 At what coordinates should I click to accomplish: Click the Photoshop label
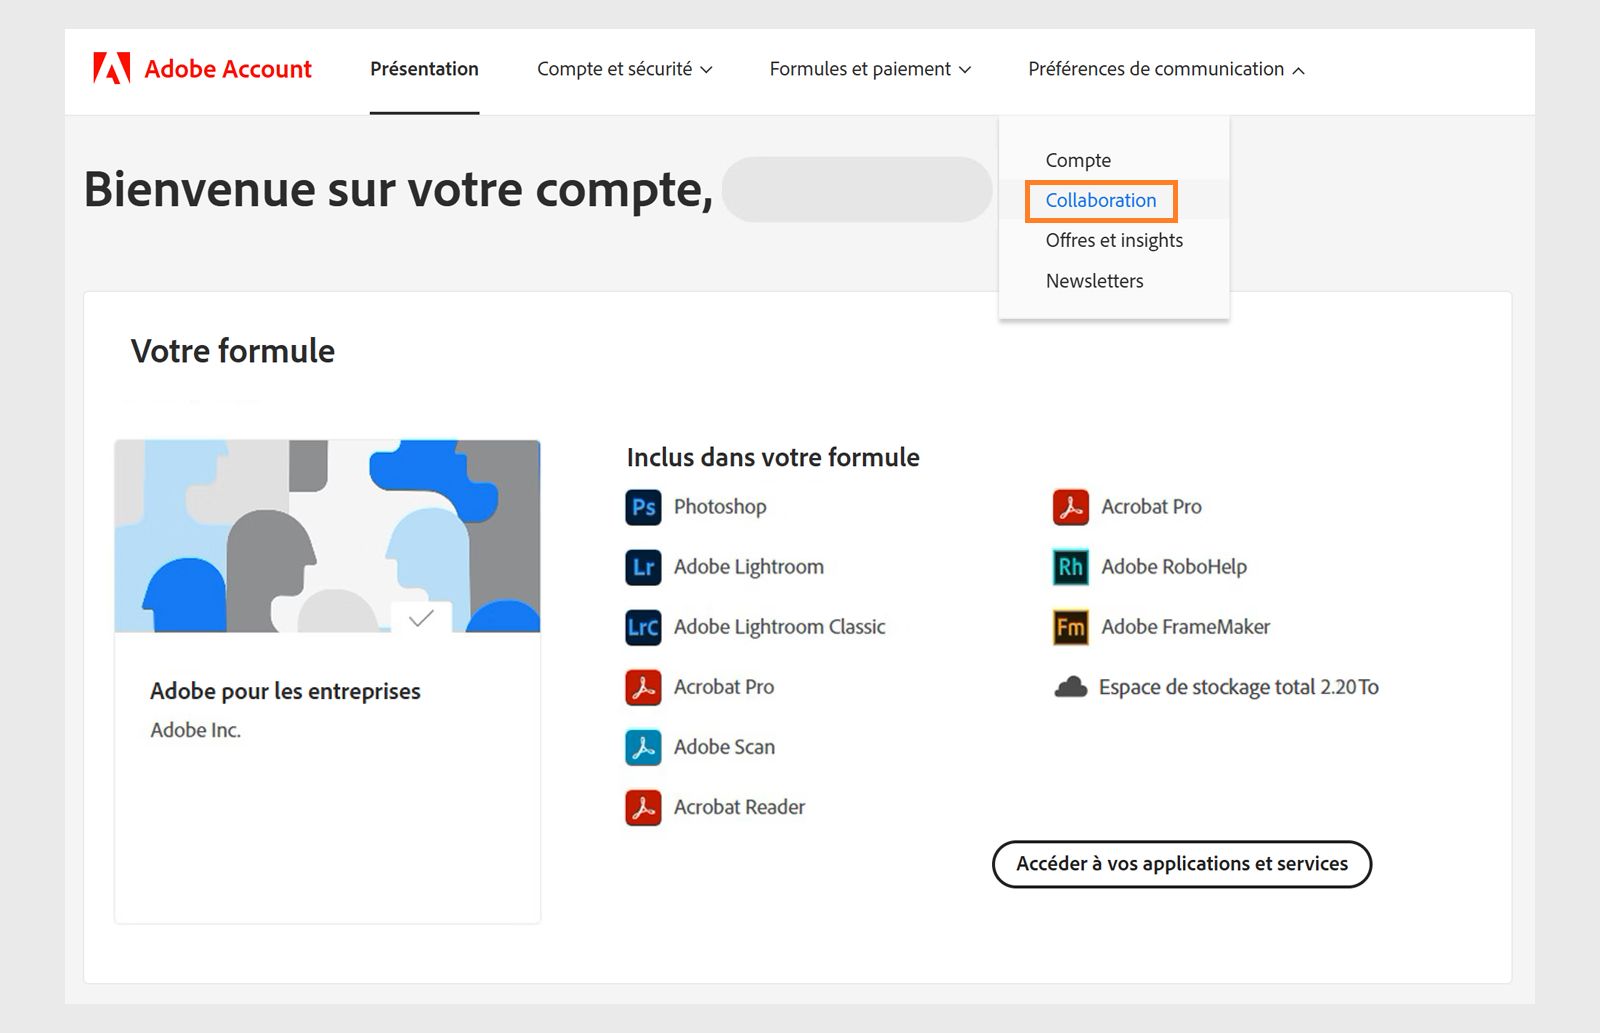720,507
